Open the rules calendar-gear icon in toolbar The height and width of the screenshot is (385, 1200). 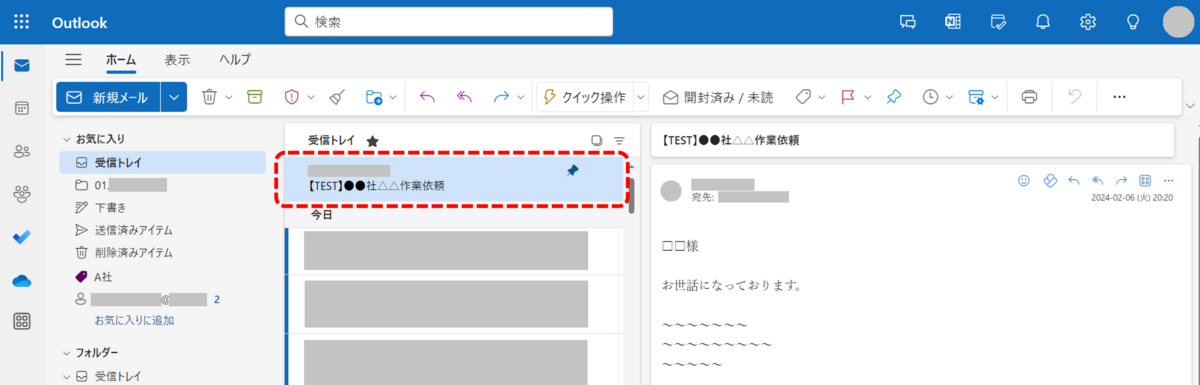coord(977,97)
